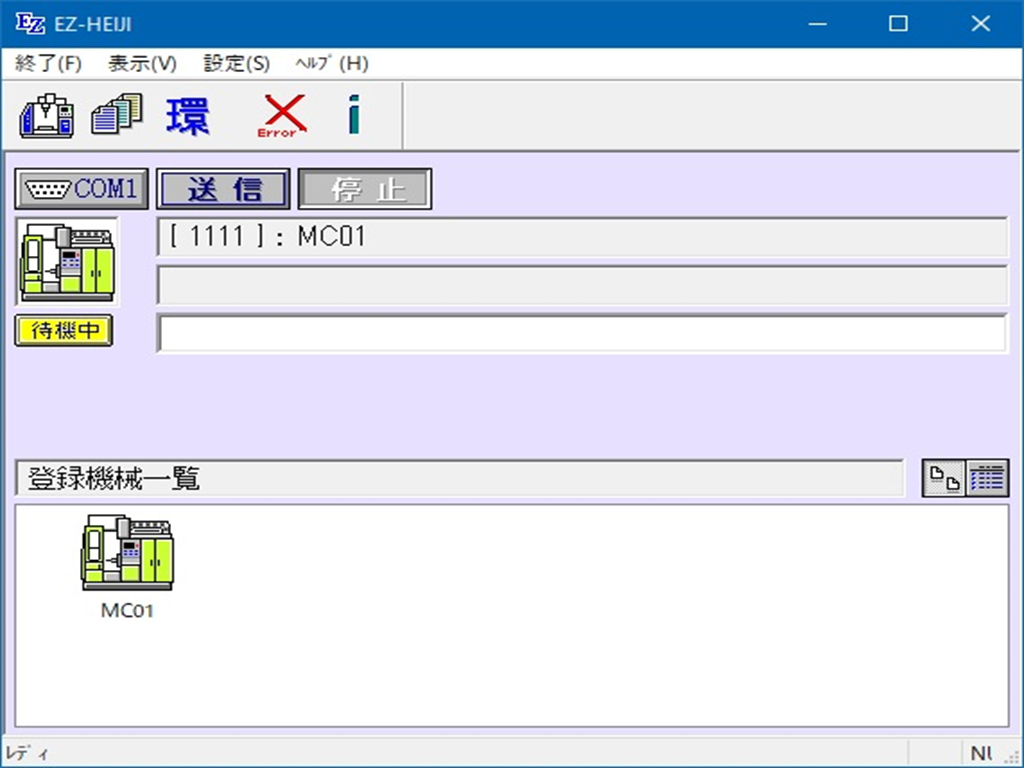The height and width of the screenshot is (768, 1024).
Task: Click the empty grey field below MC01
Action: pos(582,285)
